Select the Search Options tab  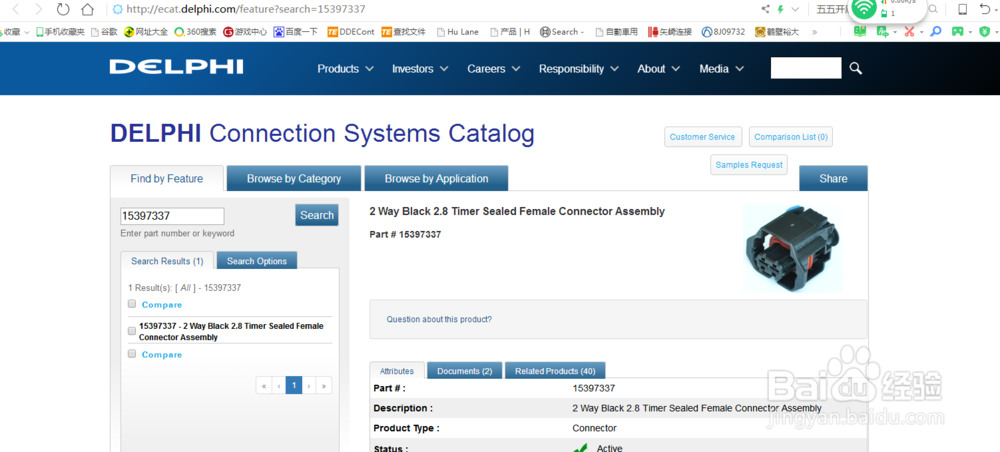click(257, 261)
